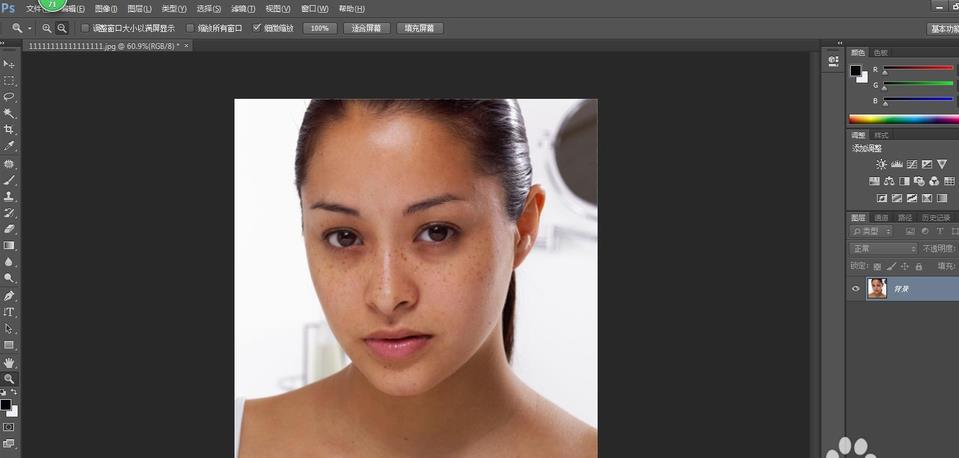Select the Crop tool

pyautogui.click(x=9, y=130)
